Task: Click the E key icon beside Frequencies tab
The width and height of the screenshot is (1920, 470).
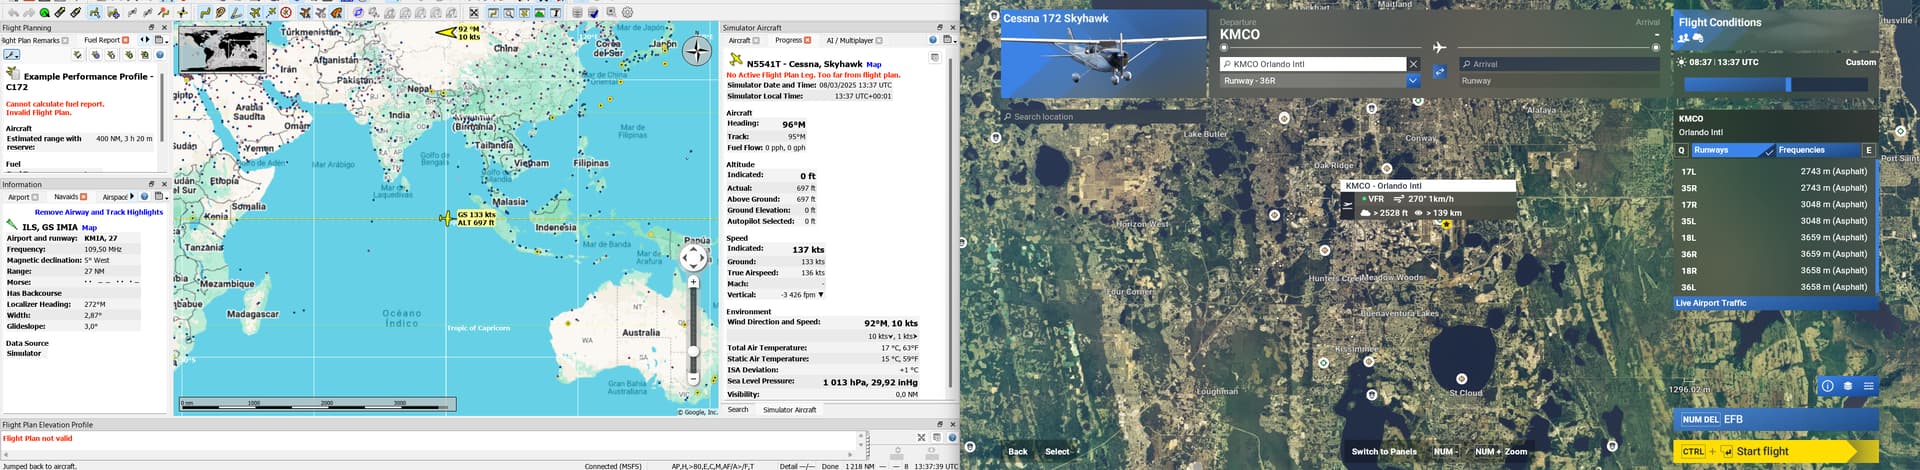Action: [x=1868, y=150]
